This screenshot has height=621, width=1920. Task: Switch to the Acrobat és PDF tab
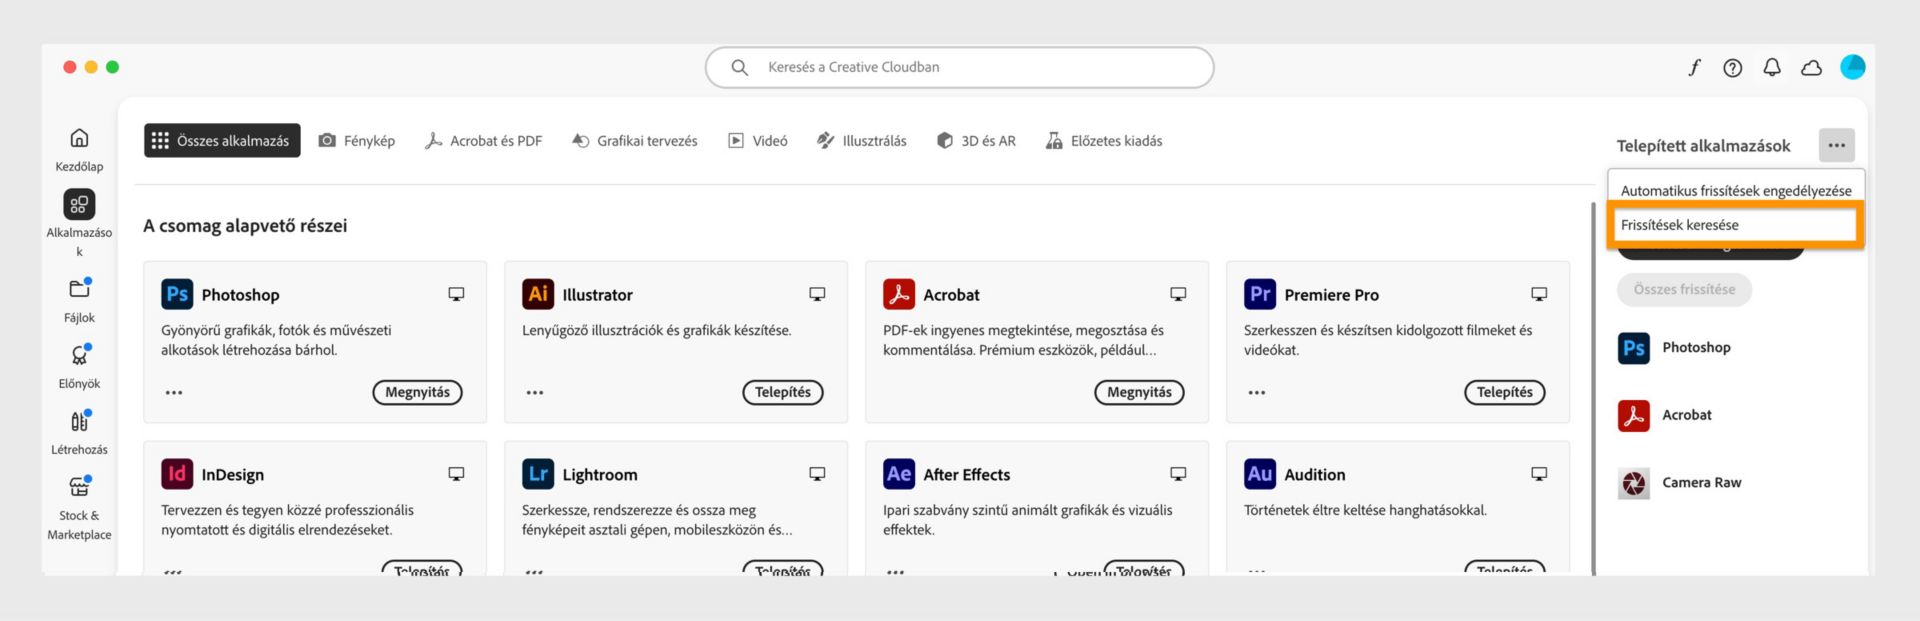(x=483, y=141)
